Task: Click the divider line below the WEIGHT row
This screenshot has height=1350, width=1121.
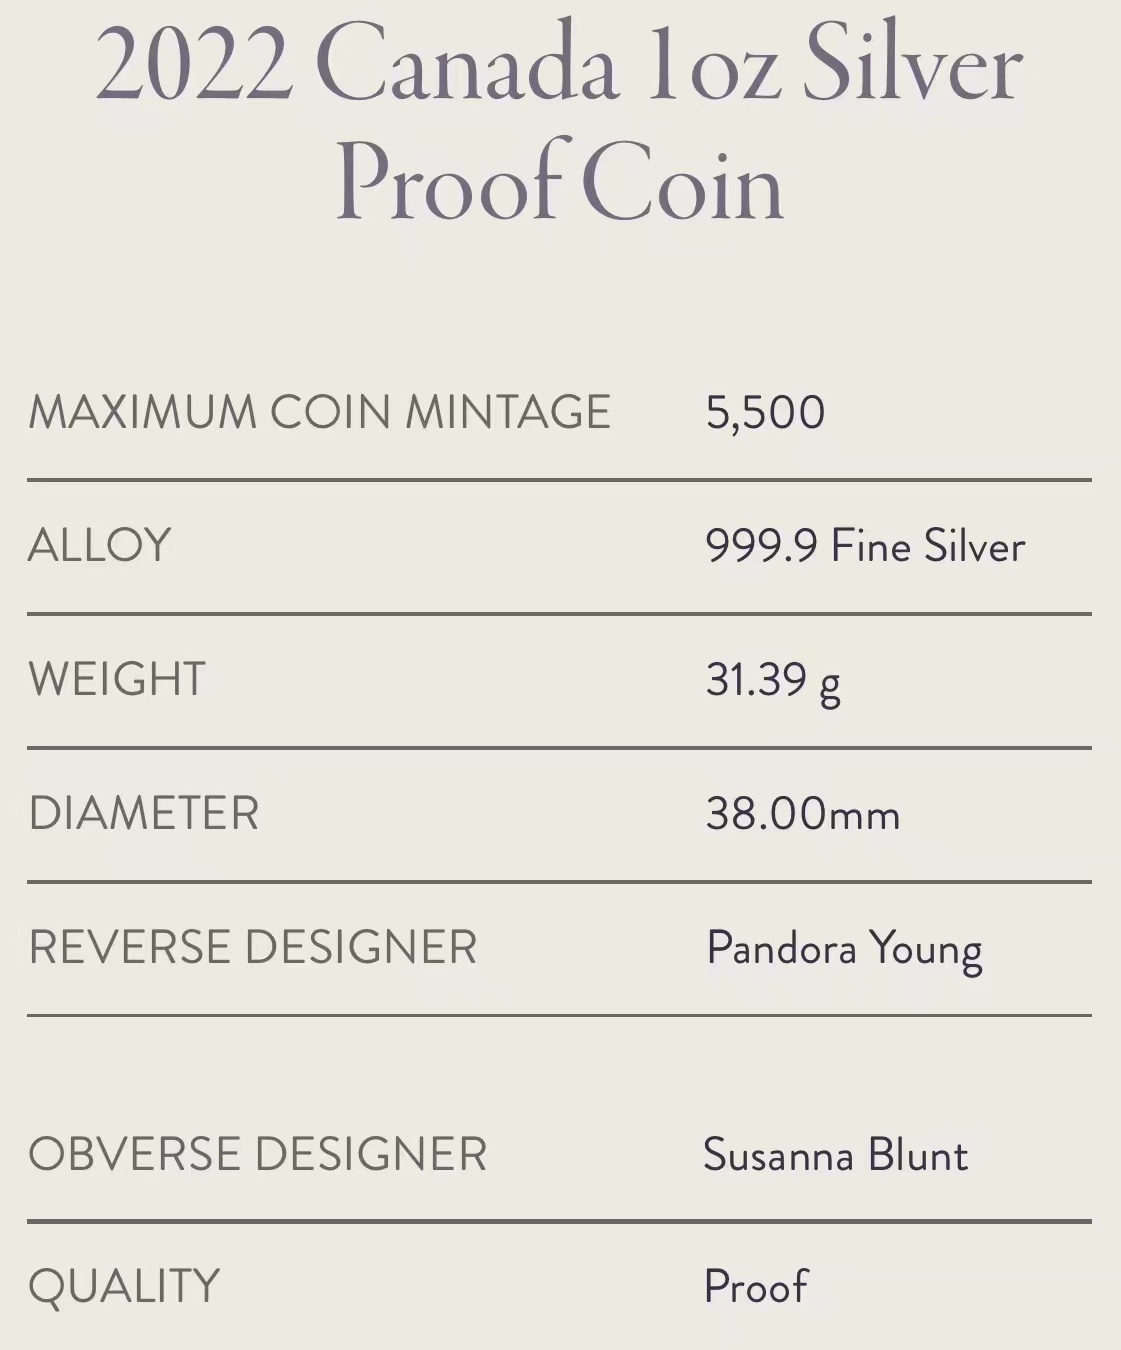Action: (558, 747)
